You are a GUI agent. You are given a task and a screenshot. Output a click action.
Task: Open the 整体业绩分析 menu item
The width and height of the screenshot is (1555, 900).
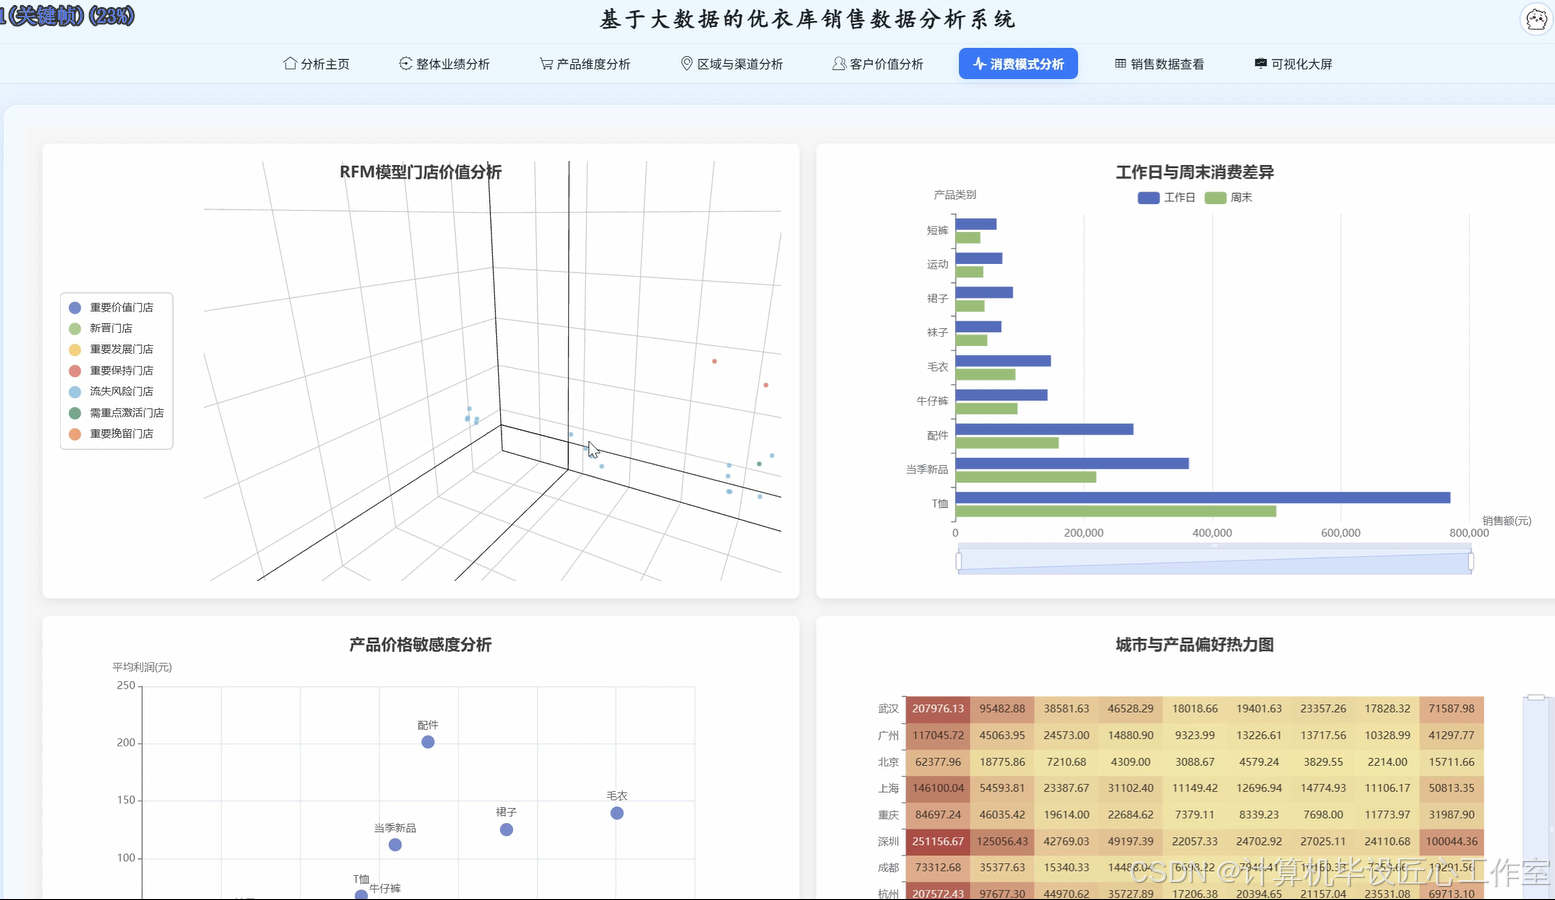pyautogui.click(x=444, y=64)
